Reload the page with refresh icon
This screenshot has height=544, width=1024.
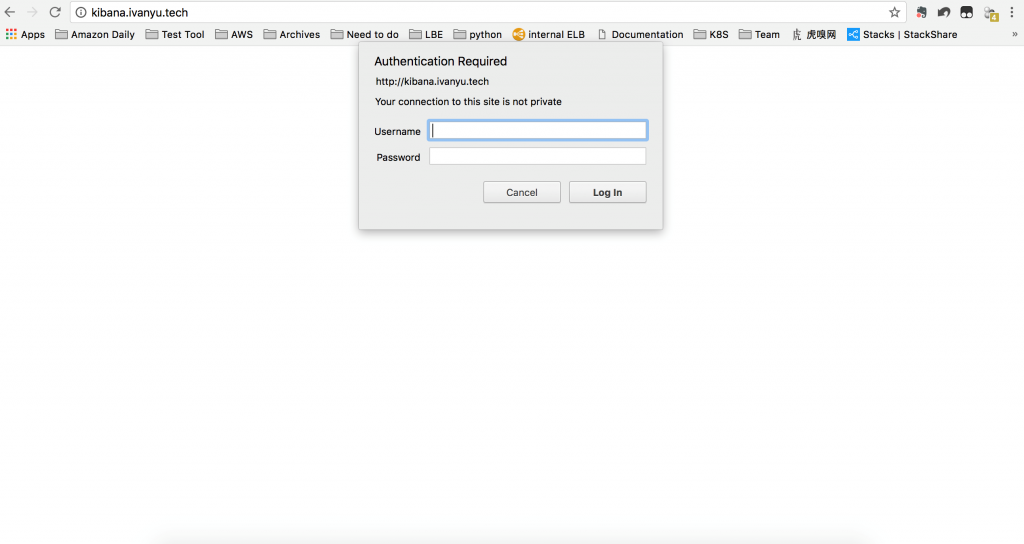tap(55, 13)
